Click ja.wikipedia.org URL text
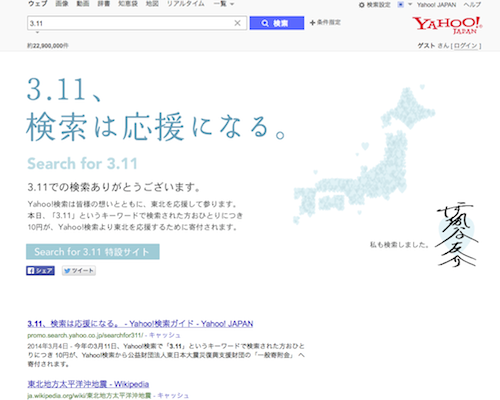 (x=89, y=395)
